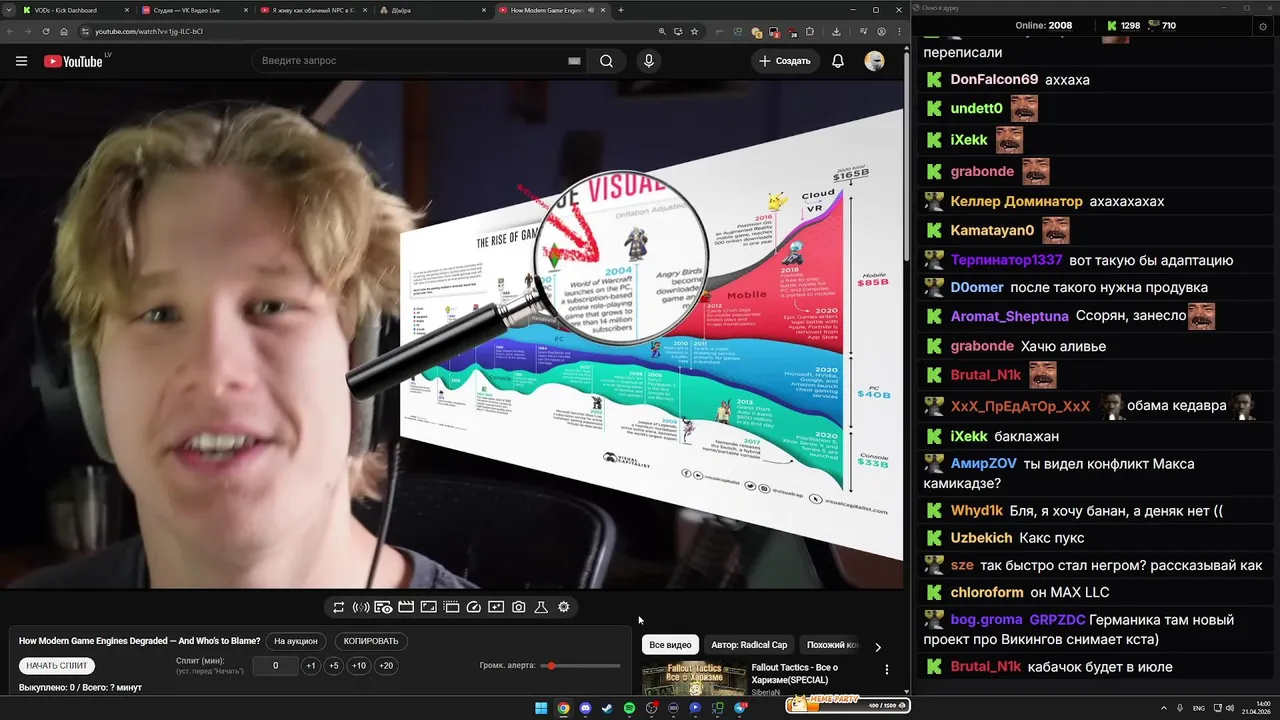1280x720 pixels.
Task: Add +1 minute to the split
Action: tap(311, 666)
